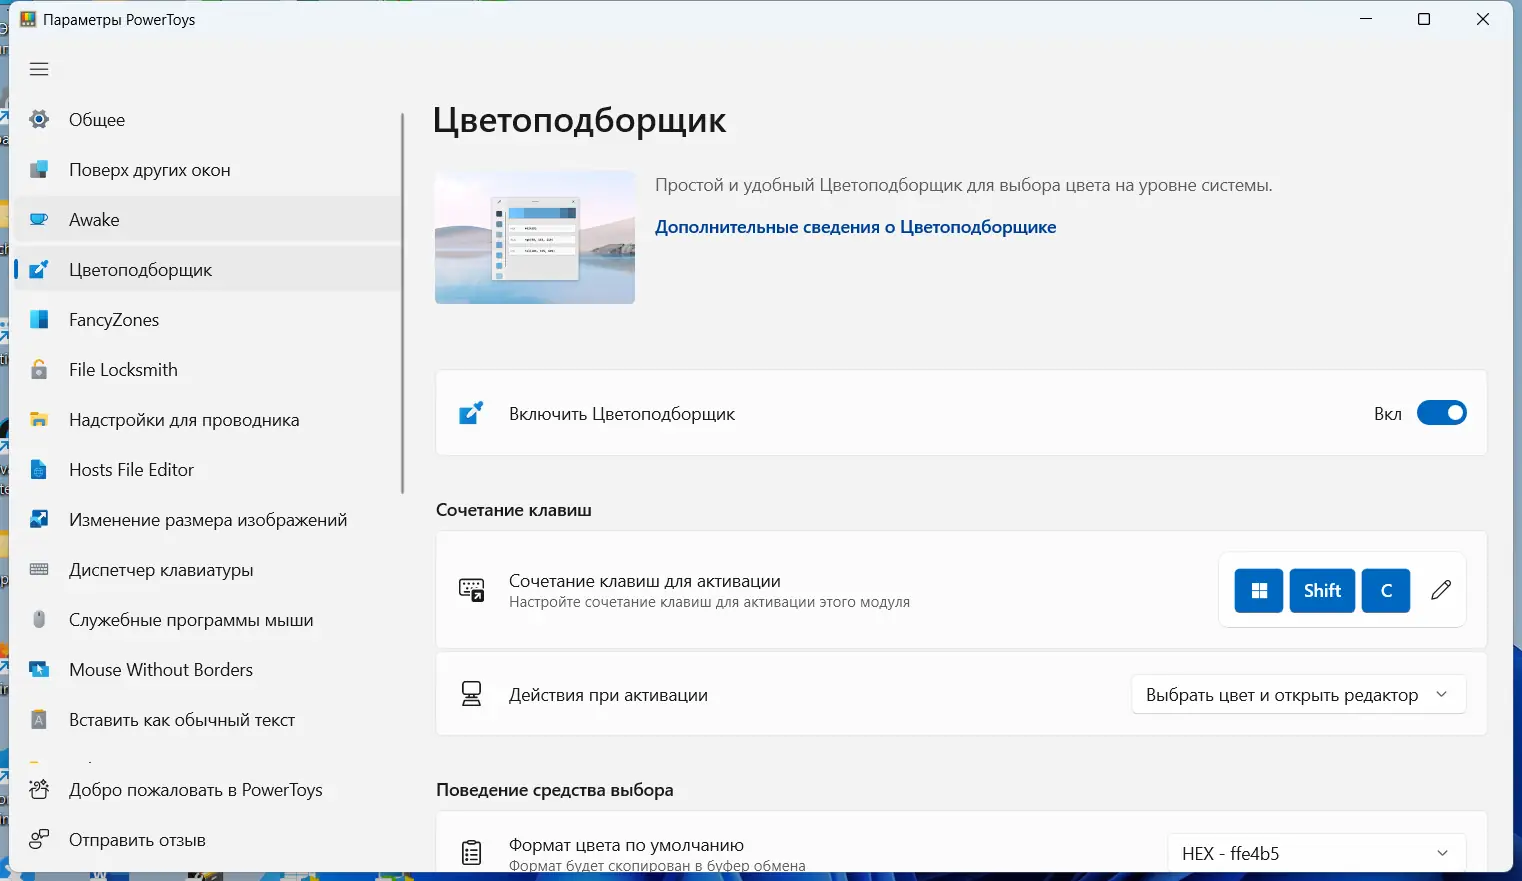This screenshot has height=881, width=1522.
Task: Click the Hosts File Editor icon
Action: [39, 470]
